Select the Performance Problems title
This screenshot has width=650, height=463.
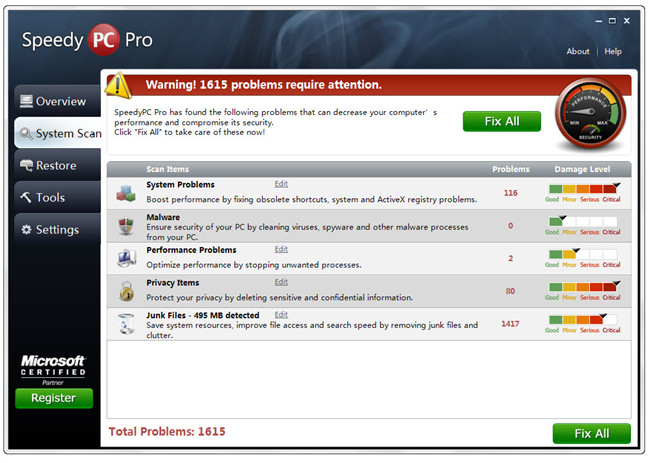coord(191,250)
